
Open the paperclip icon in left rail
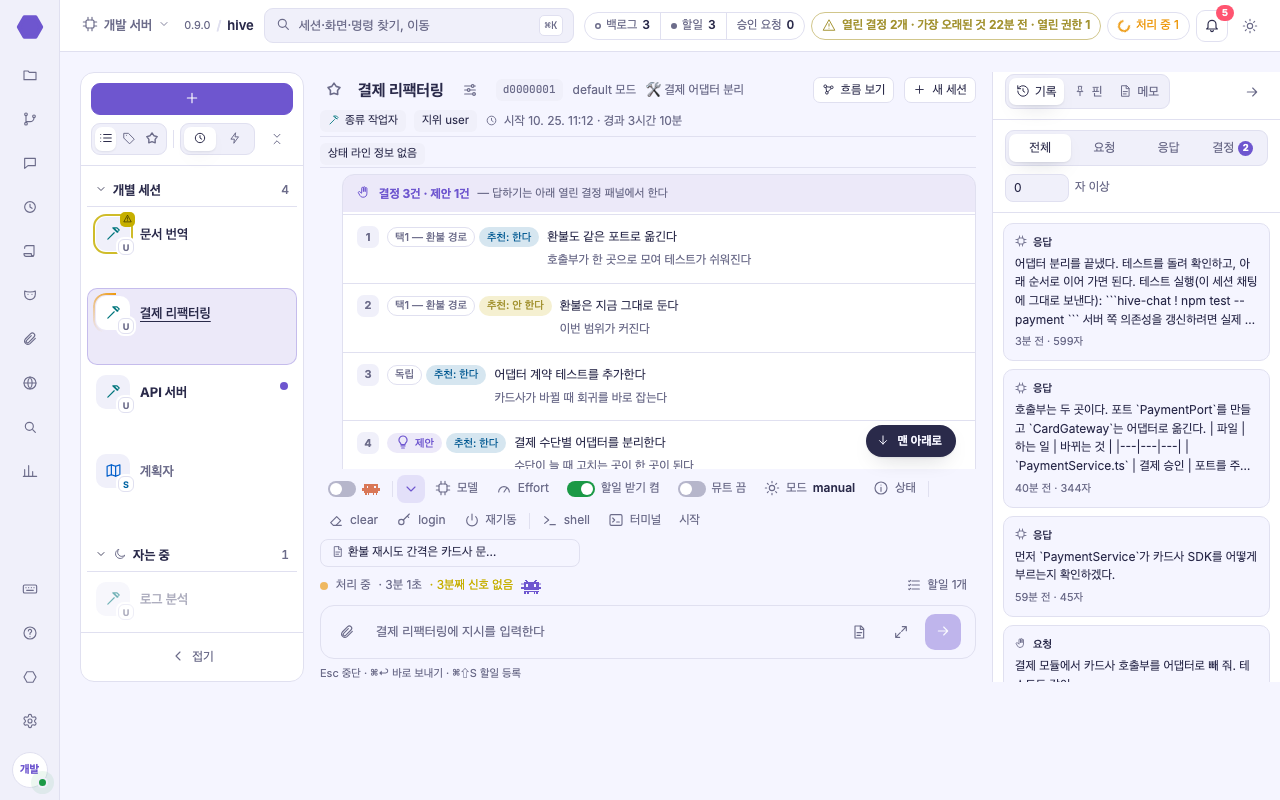tap(30, 339)
